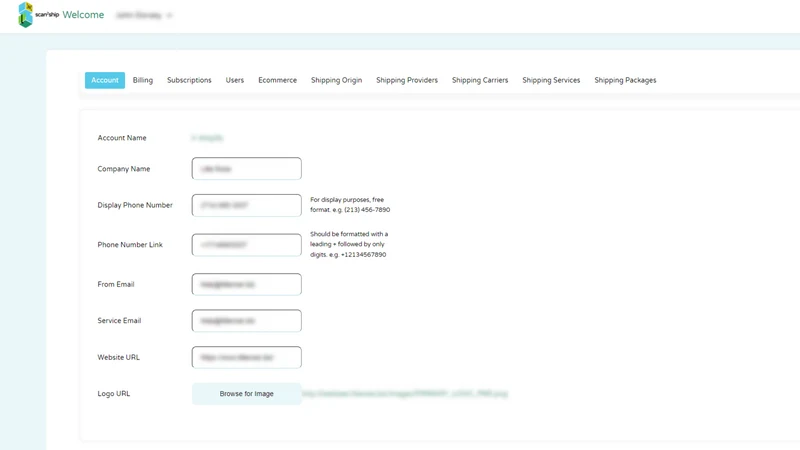Switch to the Billing tab

(143, 80)
